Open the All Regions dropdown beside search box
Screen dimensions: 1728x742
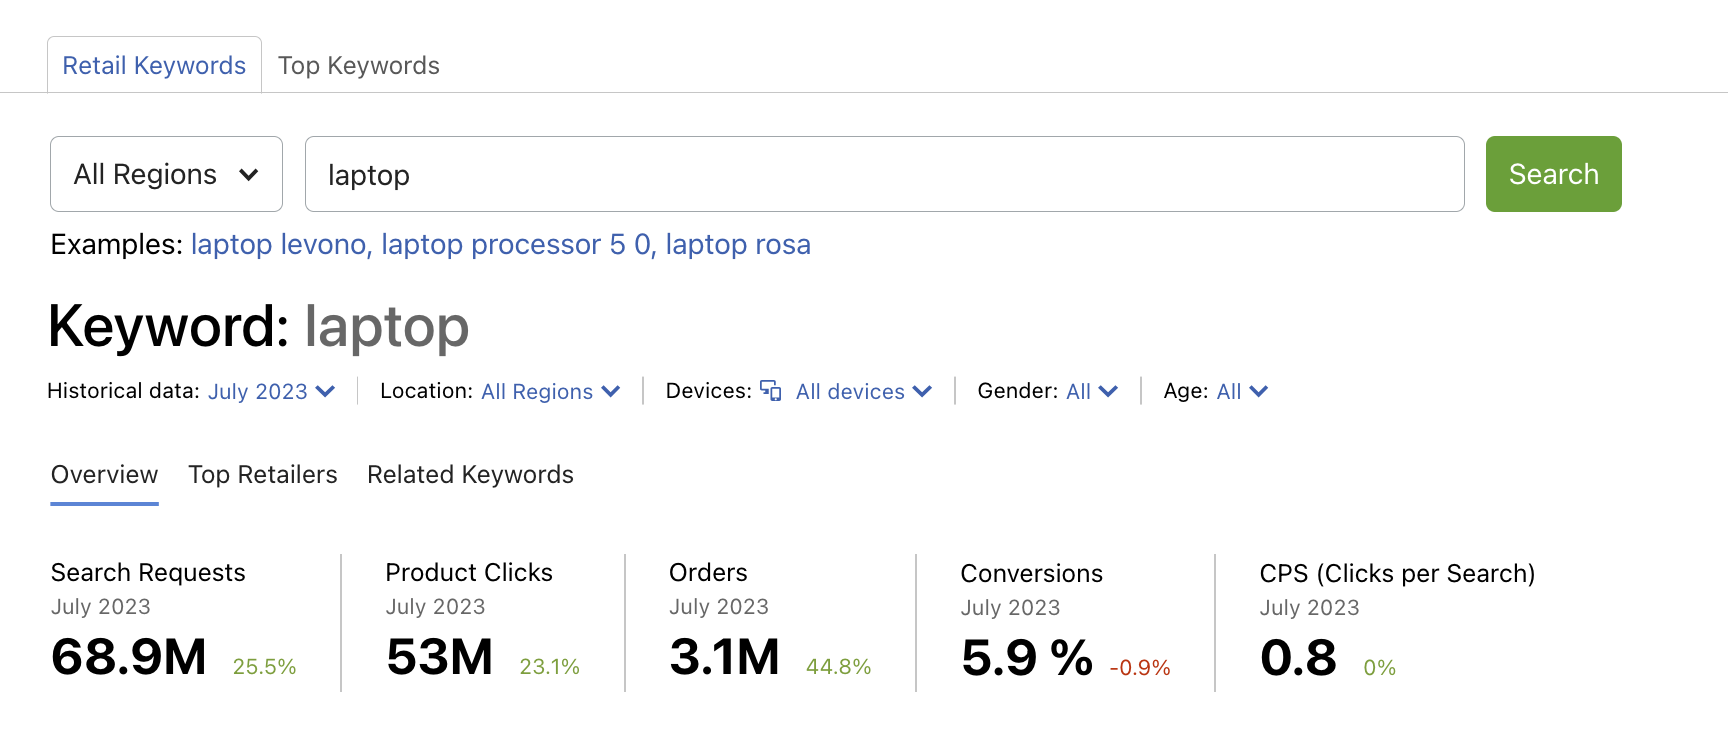166,174
